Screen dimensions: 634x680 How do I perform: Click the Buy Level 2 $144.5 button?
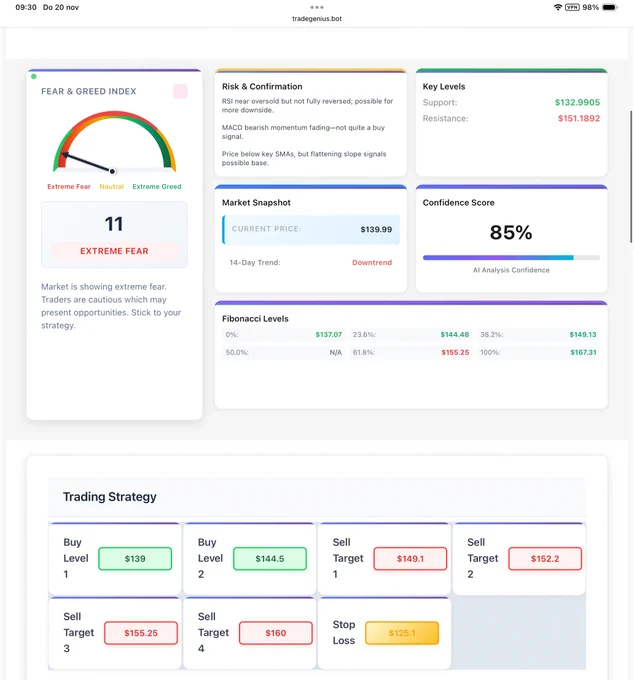point(270,559)
